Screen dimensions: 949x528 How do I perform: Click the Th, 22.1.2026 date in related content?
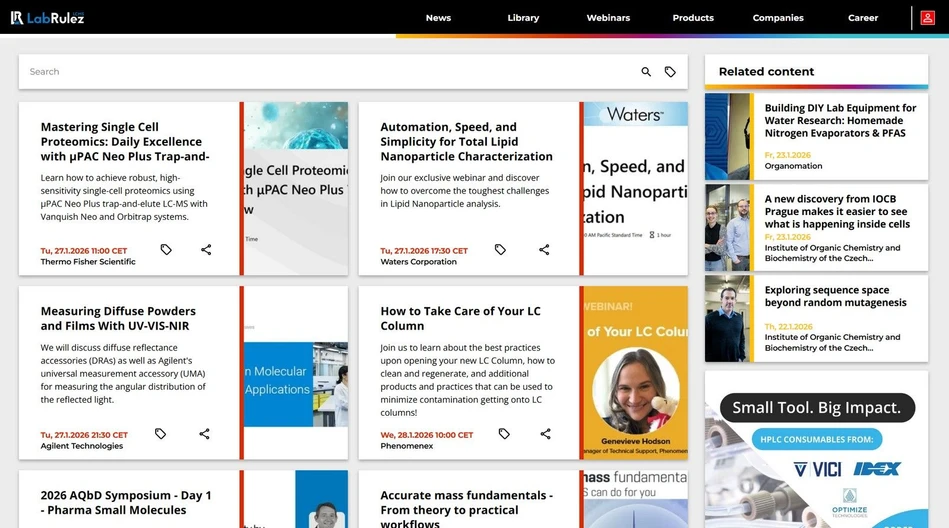tap(788, 326)
